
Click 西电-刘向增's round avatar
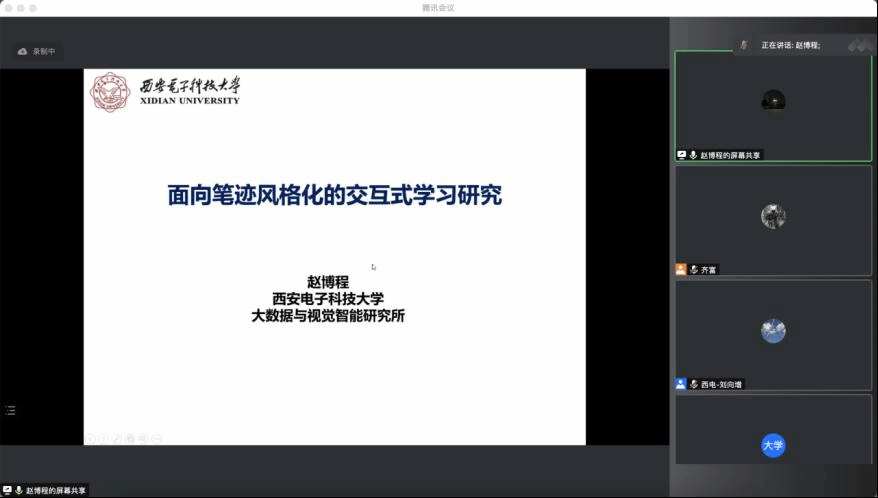coord(772,331)
